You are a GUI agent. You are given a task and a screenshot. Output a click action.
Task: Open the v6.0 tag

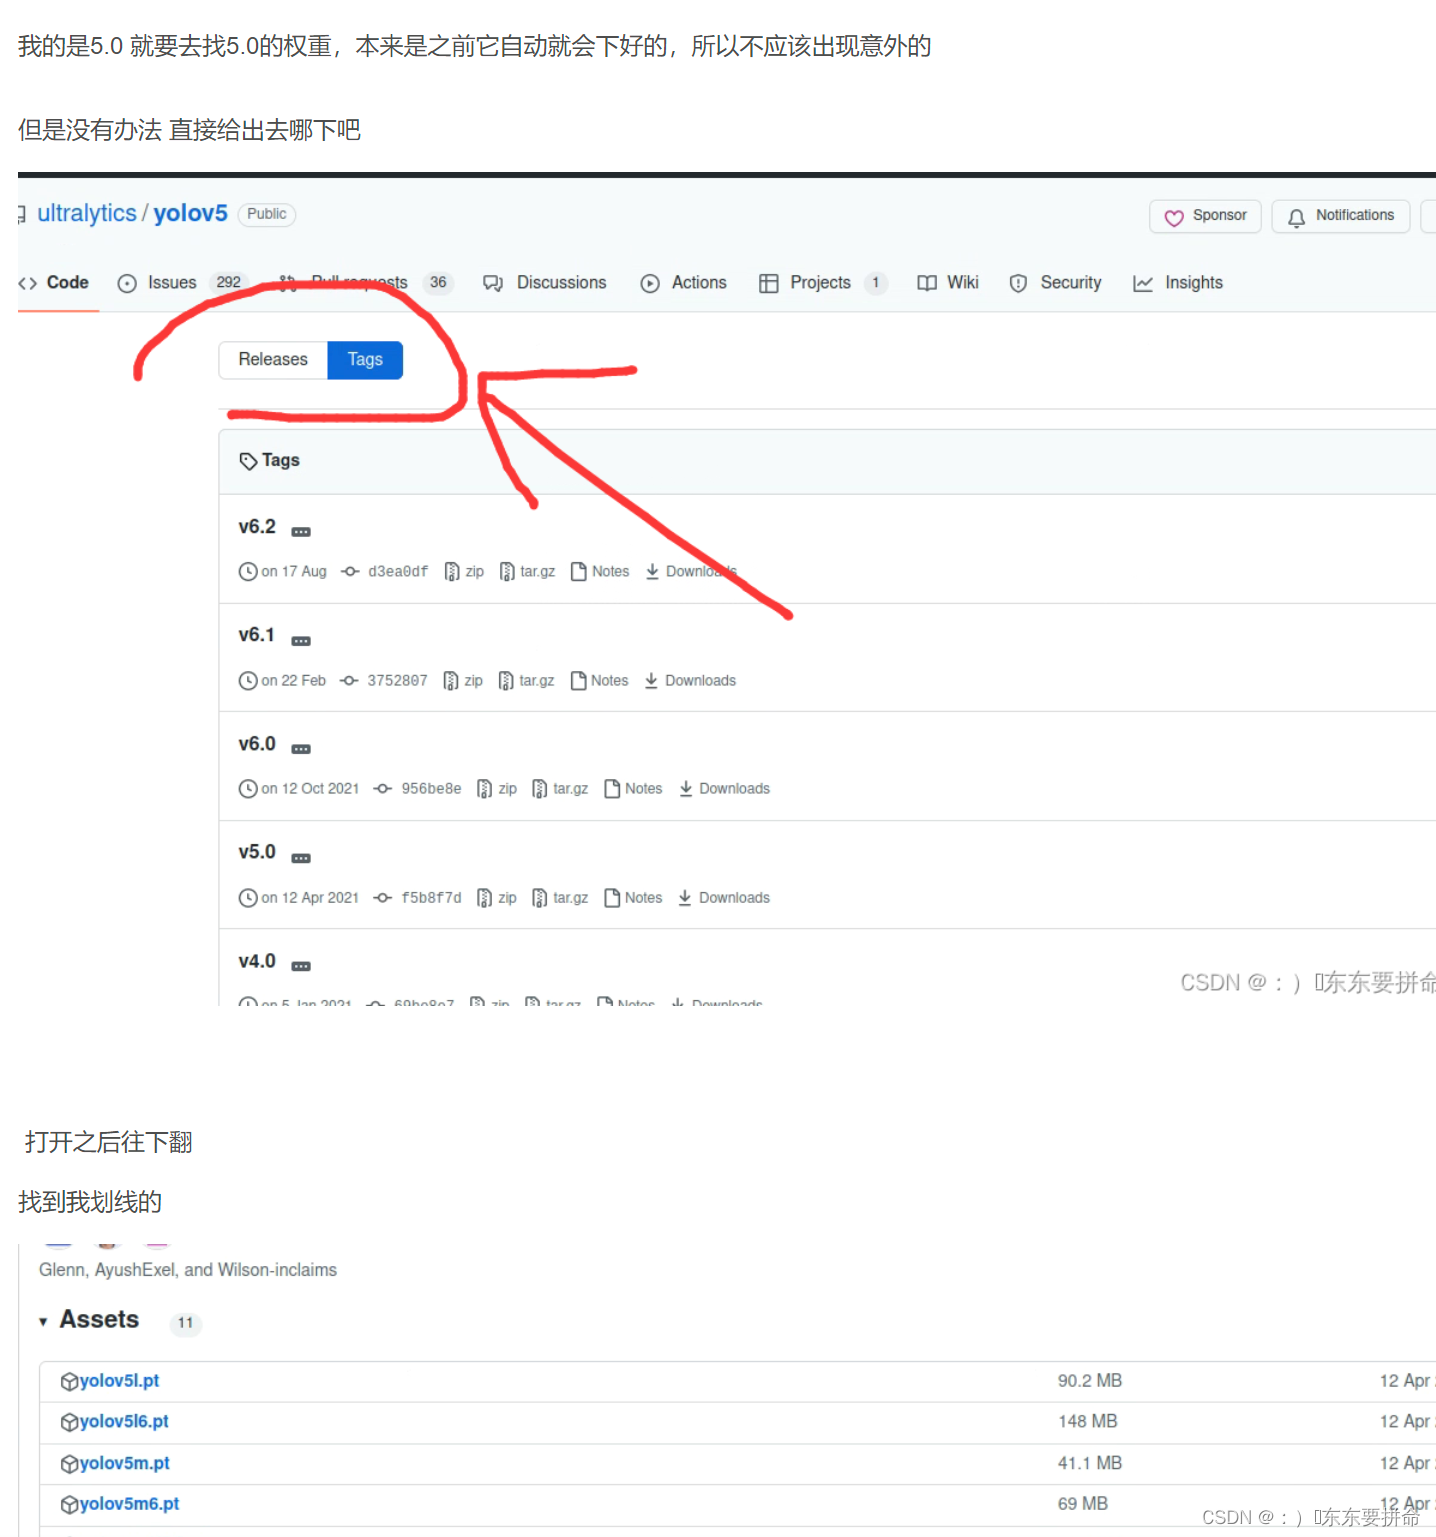257,744
